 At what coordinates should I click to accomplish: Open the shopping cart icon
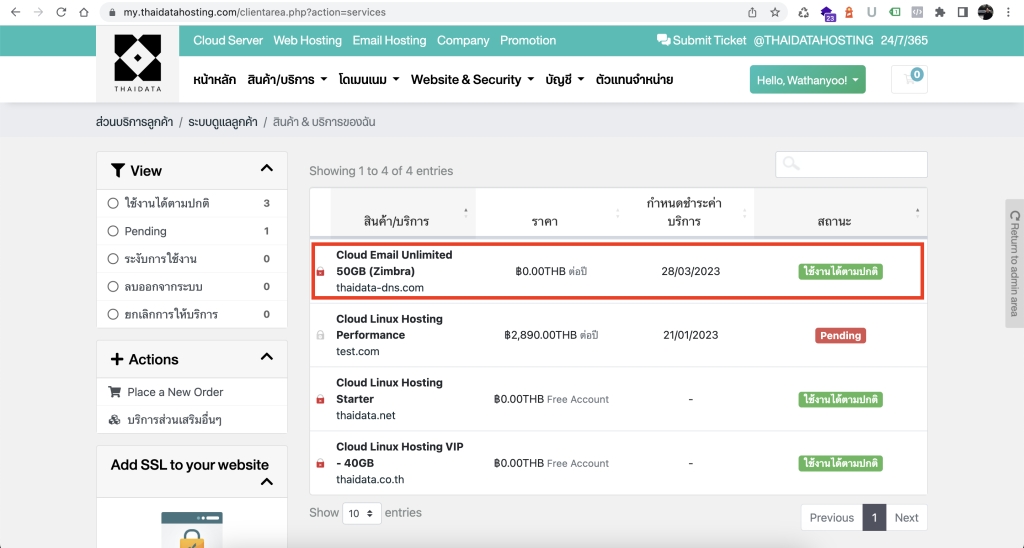coord(908,80)
